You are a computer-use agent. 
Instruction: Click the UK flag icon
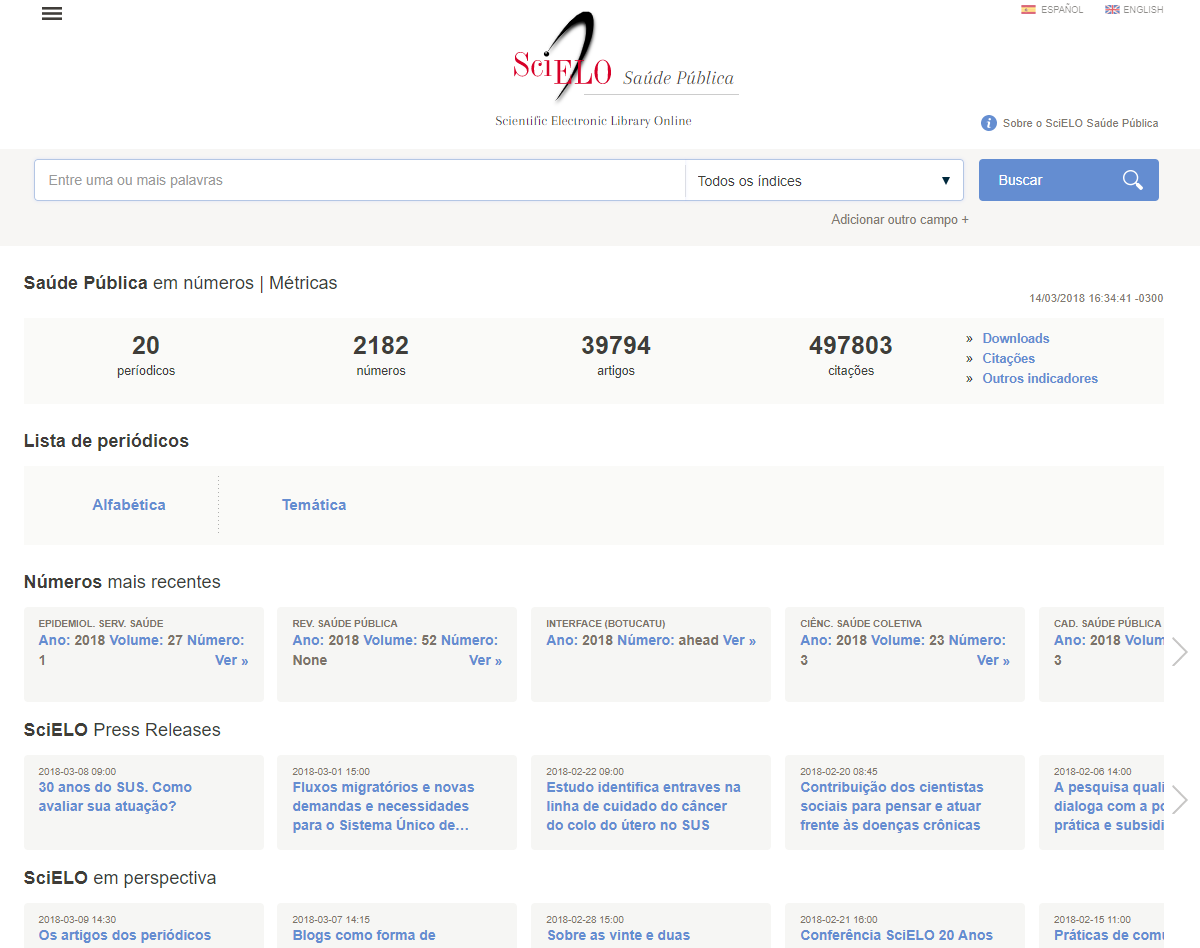(1111, 10)
